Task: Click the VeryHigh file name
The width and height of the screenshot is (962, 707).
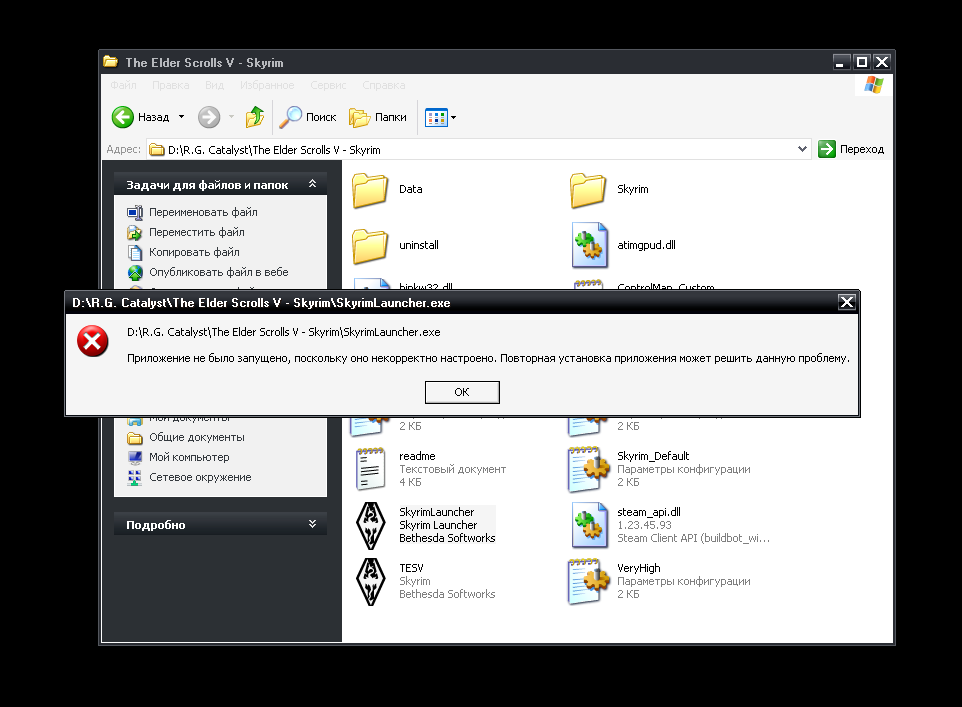Action: pyautogui.click(x=639, y=568)
